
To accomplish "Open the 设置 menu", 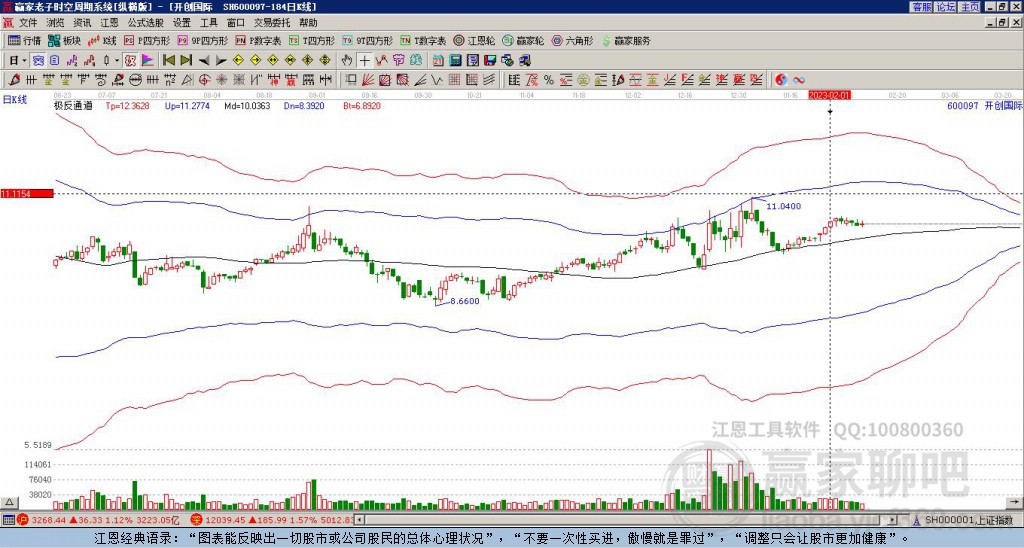I will coord(182,23).
